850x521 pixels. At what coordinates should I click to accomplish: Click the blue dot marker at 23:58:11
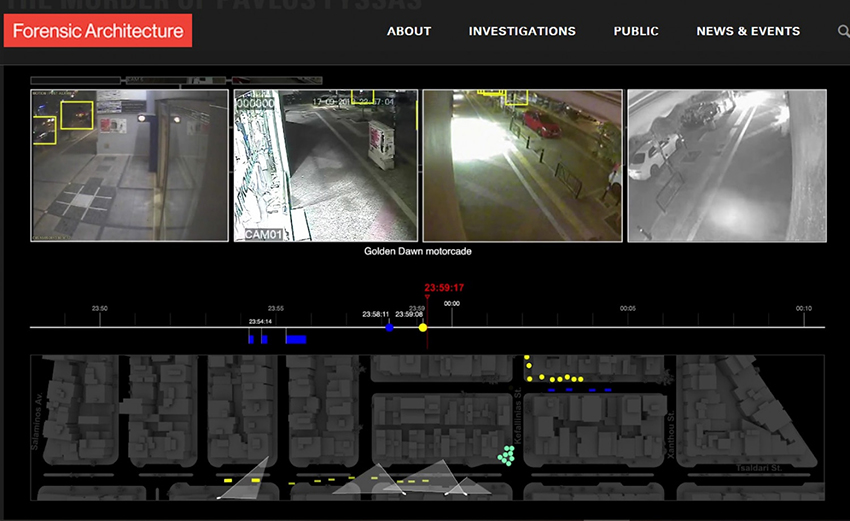point(389,327)
